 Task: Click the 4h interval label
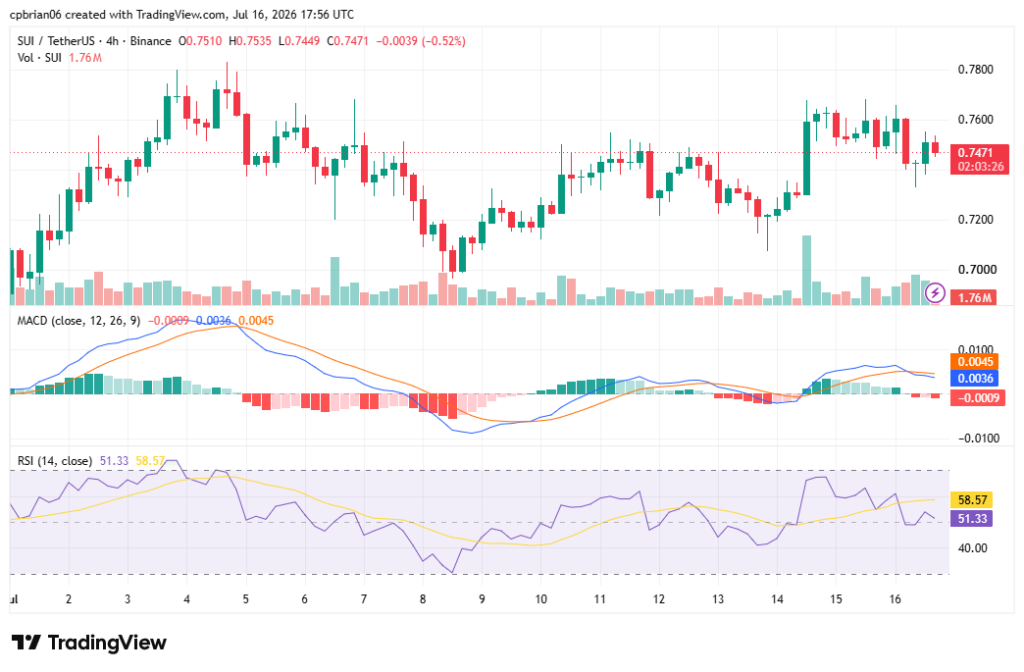[112, 41]
